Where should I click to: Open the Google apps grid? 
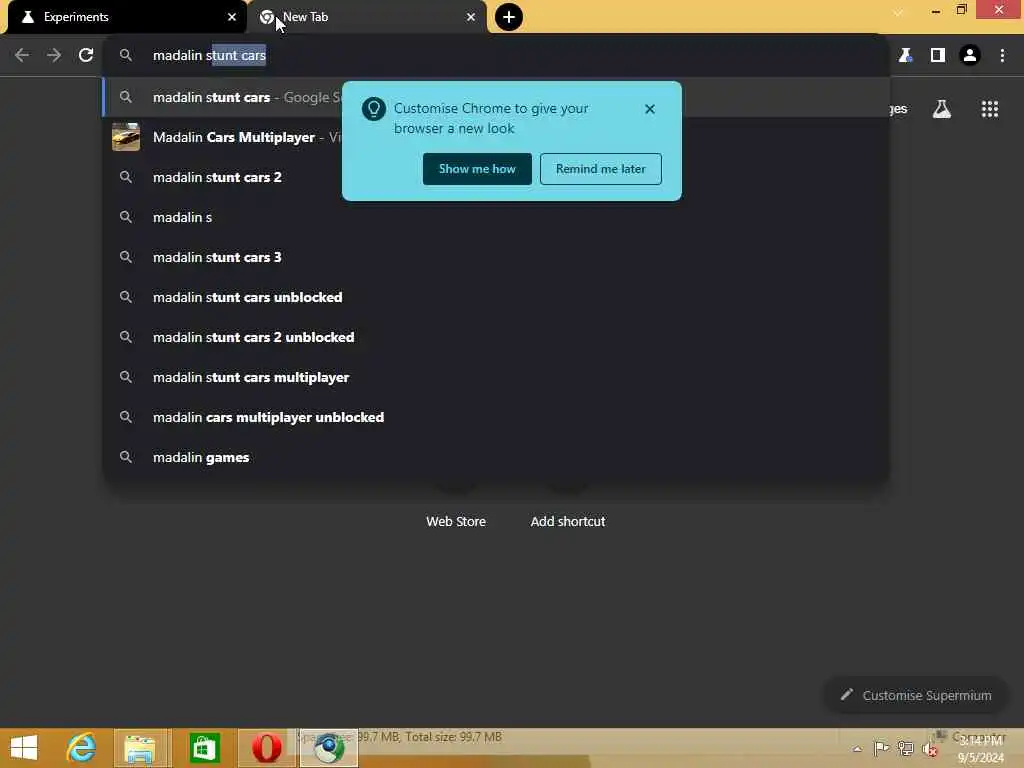pyautogui.click(x=990, y=109)
